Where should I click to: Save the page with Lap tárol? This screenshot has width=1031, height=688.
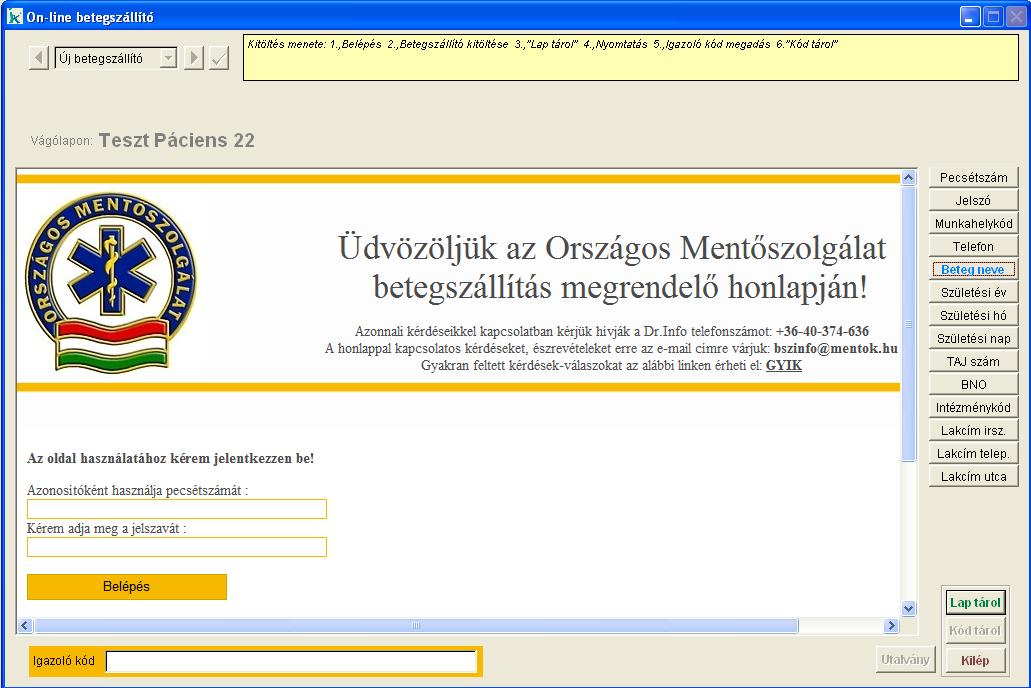pos(974,603)
